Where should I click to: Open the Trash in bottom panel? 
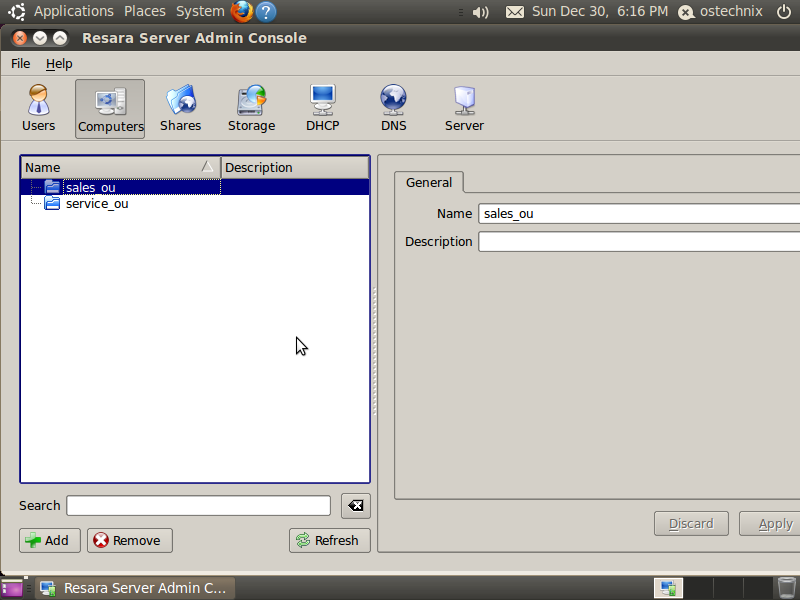tap(786, 588)
